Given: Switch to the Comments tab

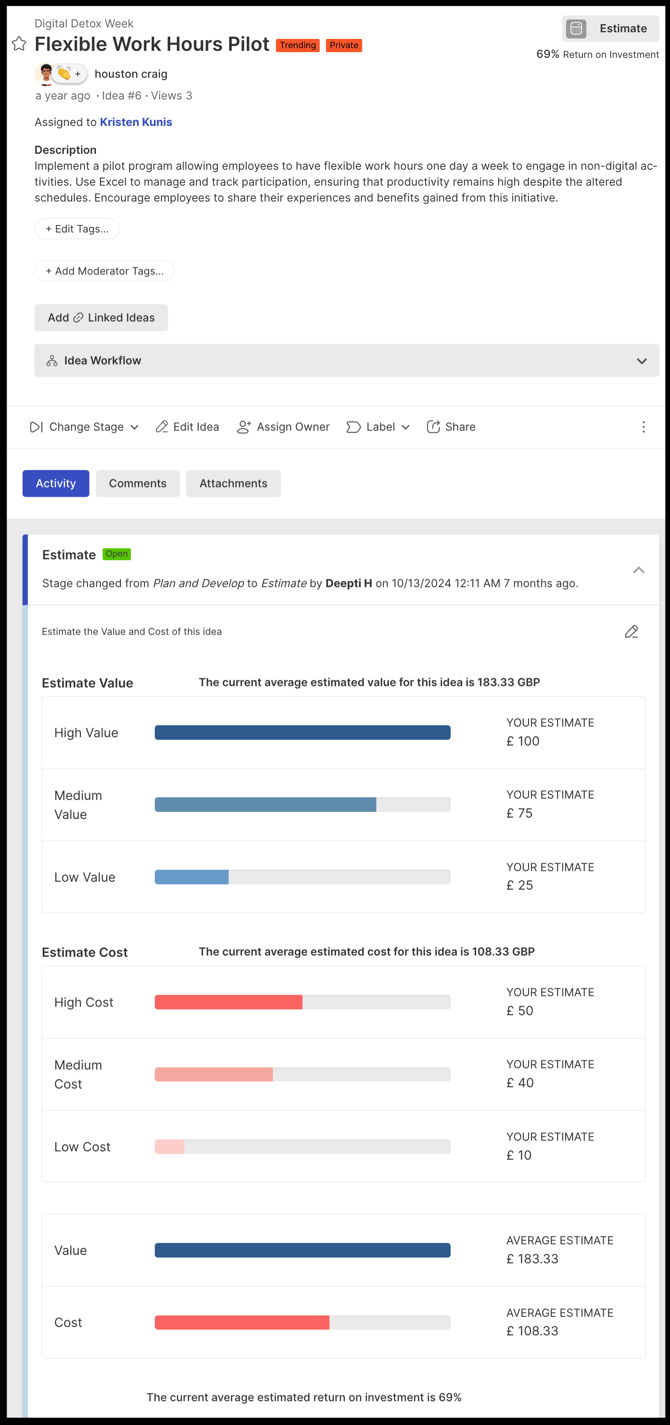Looking at the screenshot, I should pyautogui.click(x=138, y=484).
